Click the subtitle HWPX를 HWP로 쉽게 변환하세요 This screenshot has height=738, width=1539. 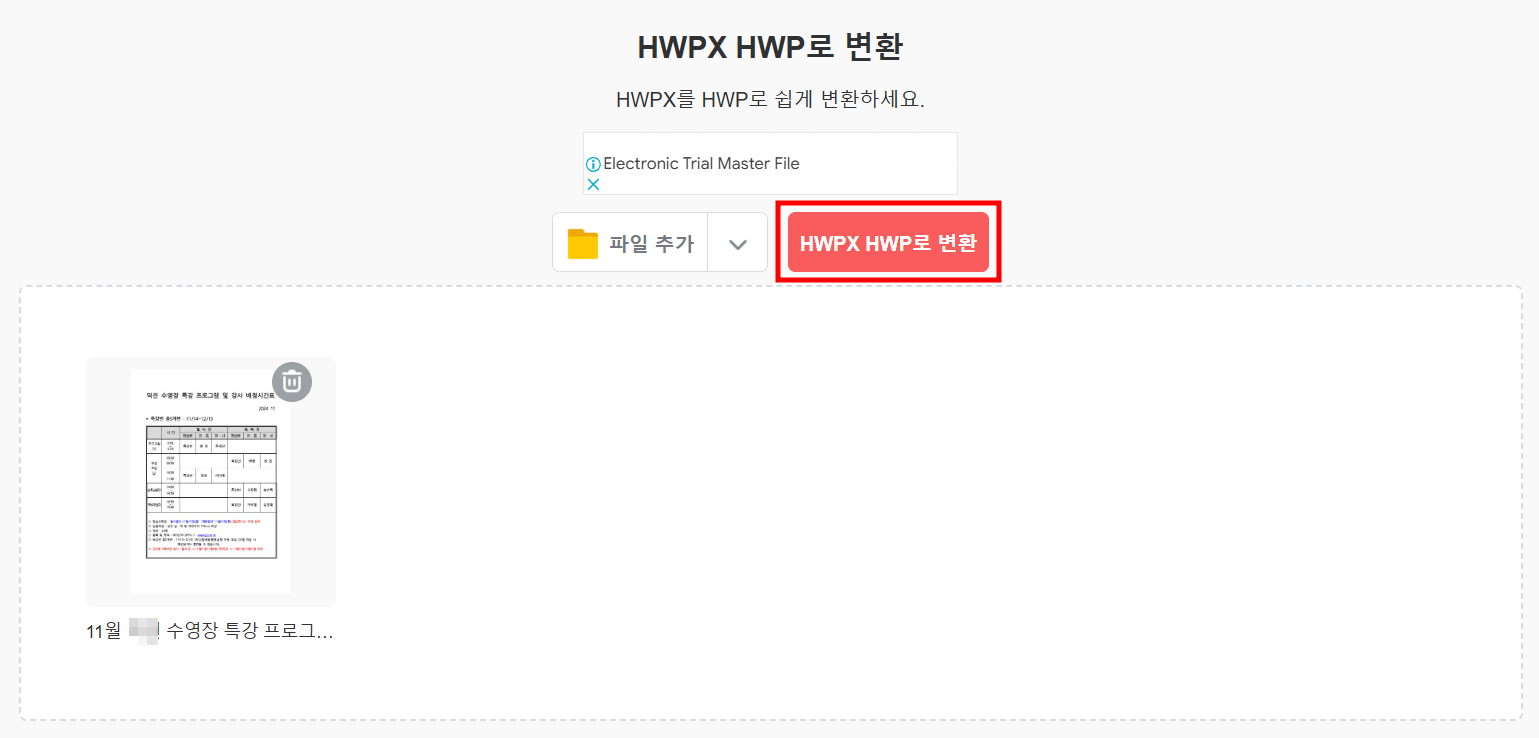(770, 100)
